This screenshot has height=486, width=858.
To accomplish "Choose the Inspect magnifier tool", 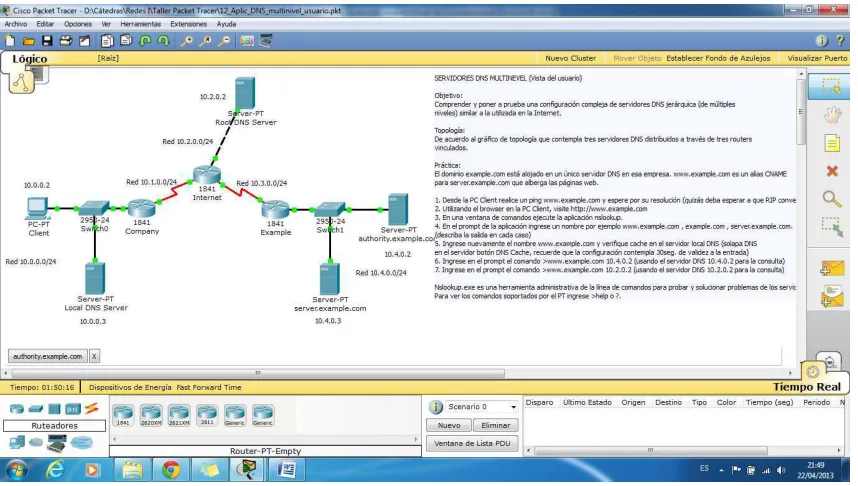I will [x=832, y=199].
